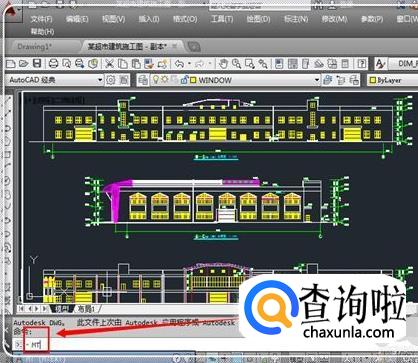Click the ByLayer color swatch
Viewport: 418px width, 363px height.
373,80
